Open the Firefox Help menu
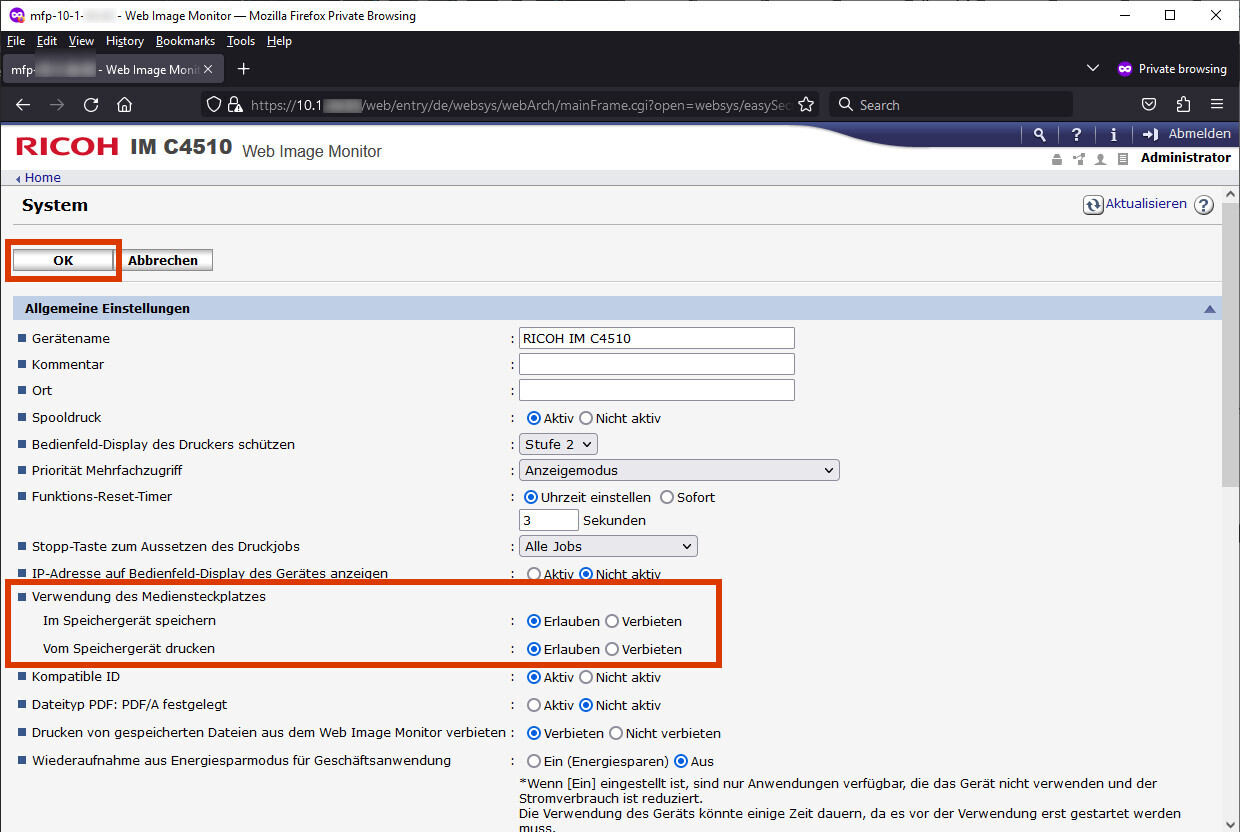Image resolution: width=1240 pixels, height=832 pixels. click(x=279, y=41)
